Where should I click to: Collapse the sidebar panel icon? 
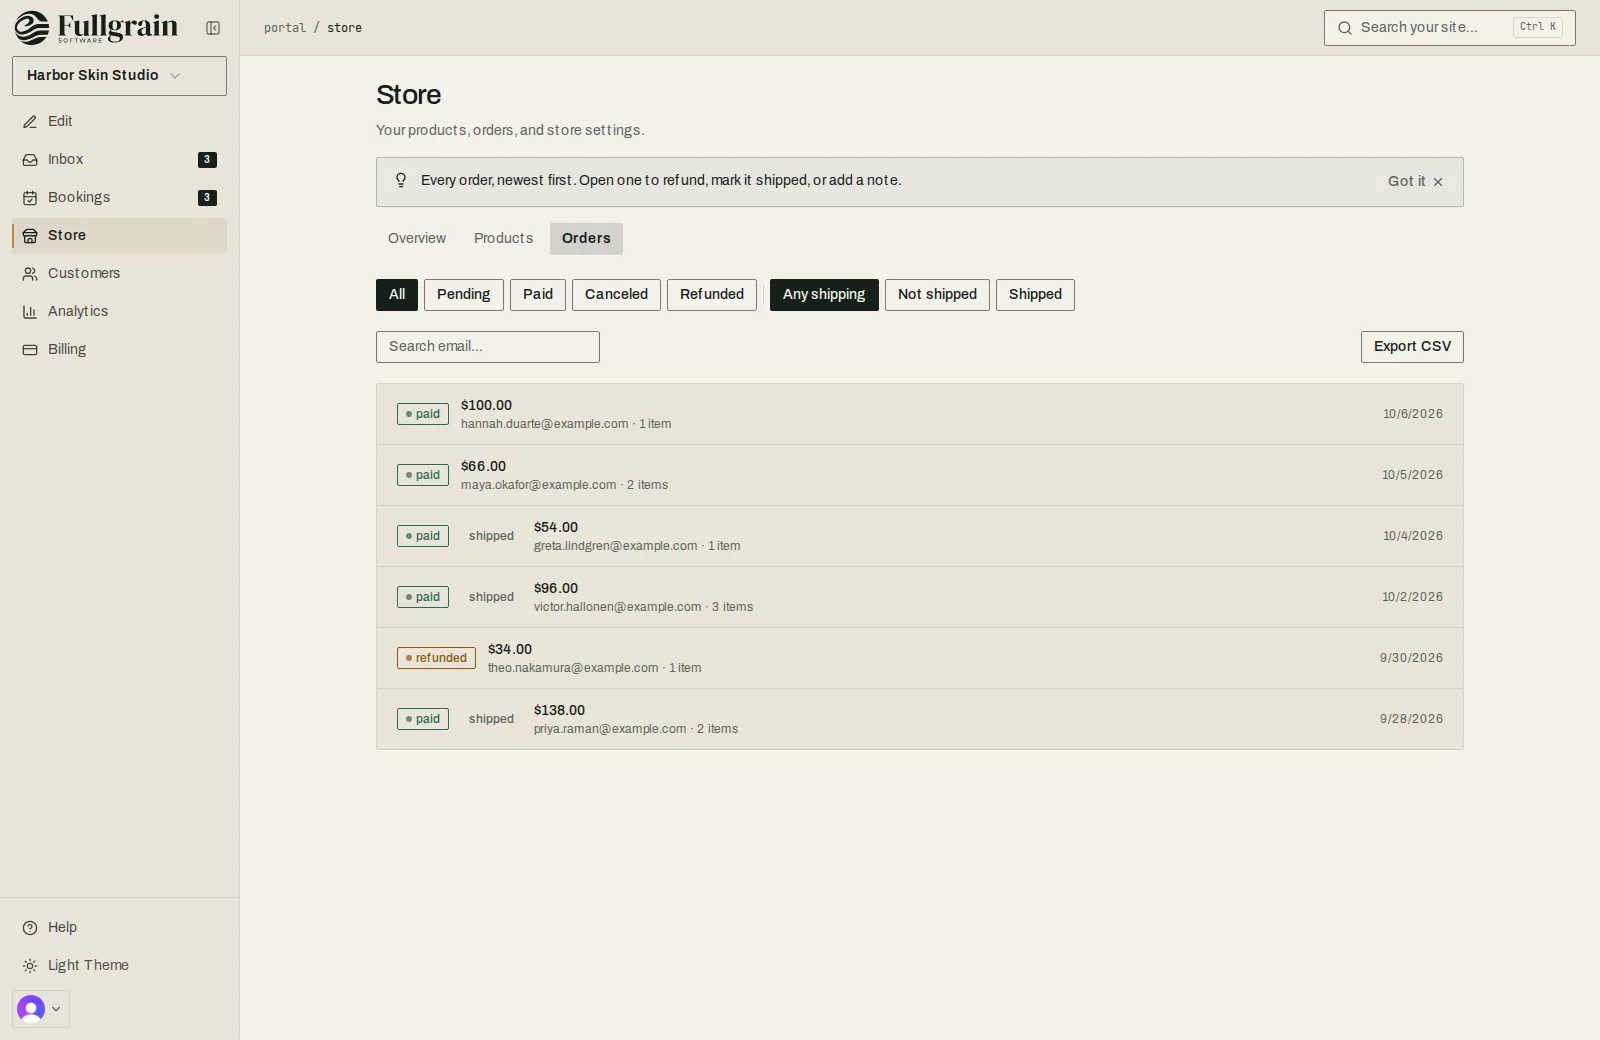click(213, 28)
